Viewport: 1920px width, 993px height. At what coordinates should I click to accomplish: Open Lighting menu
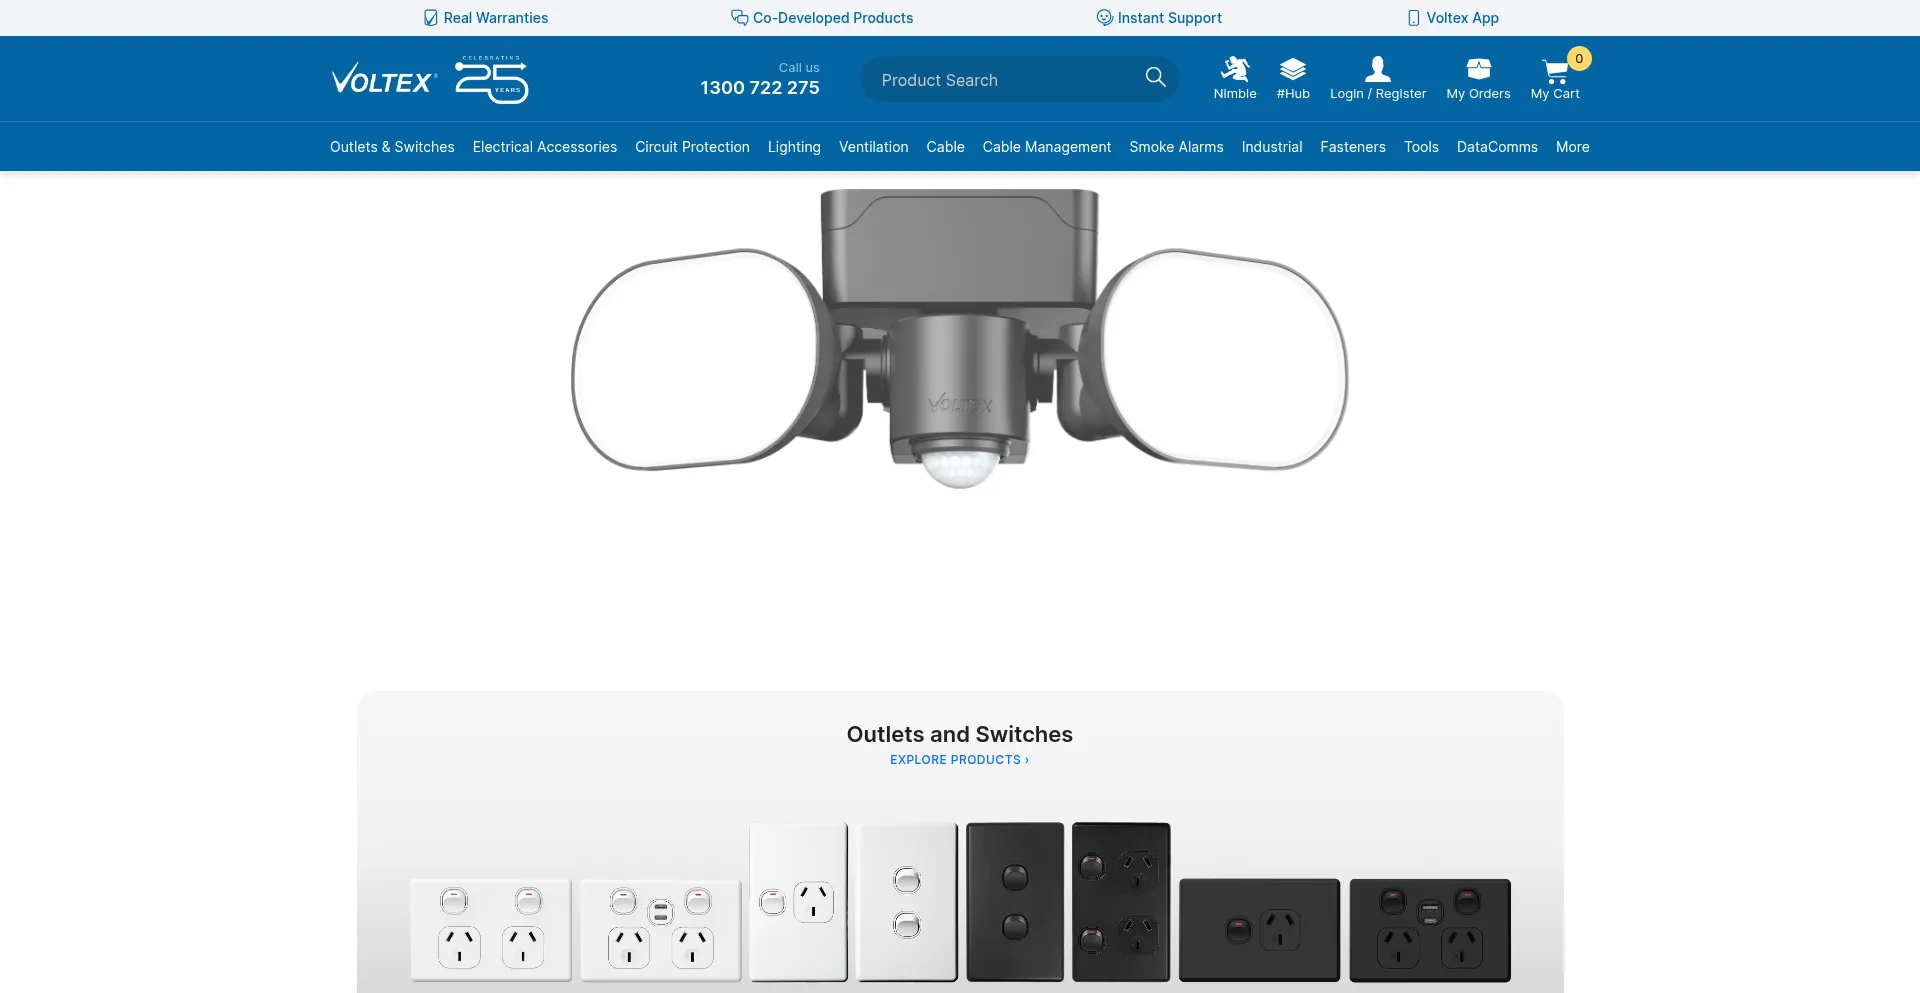(794, 147)
